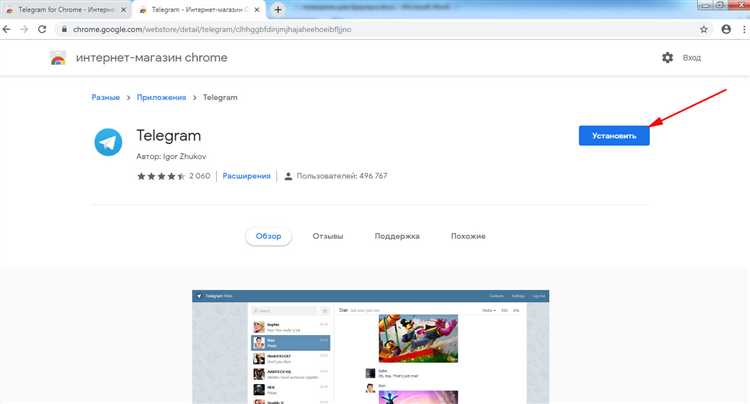This screenshot has width=750, height=404.
Task: Click the Автор: Igor Zhukov text
Action: pos(171,156)
